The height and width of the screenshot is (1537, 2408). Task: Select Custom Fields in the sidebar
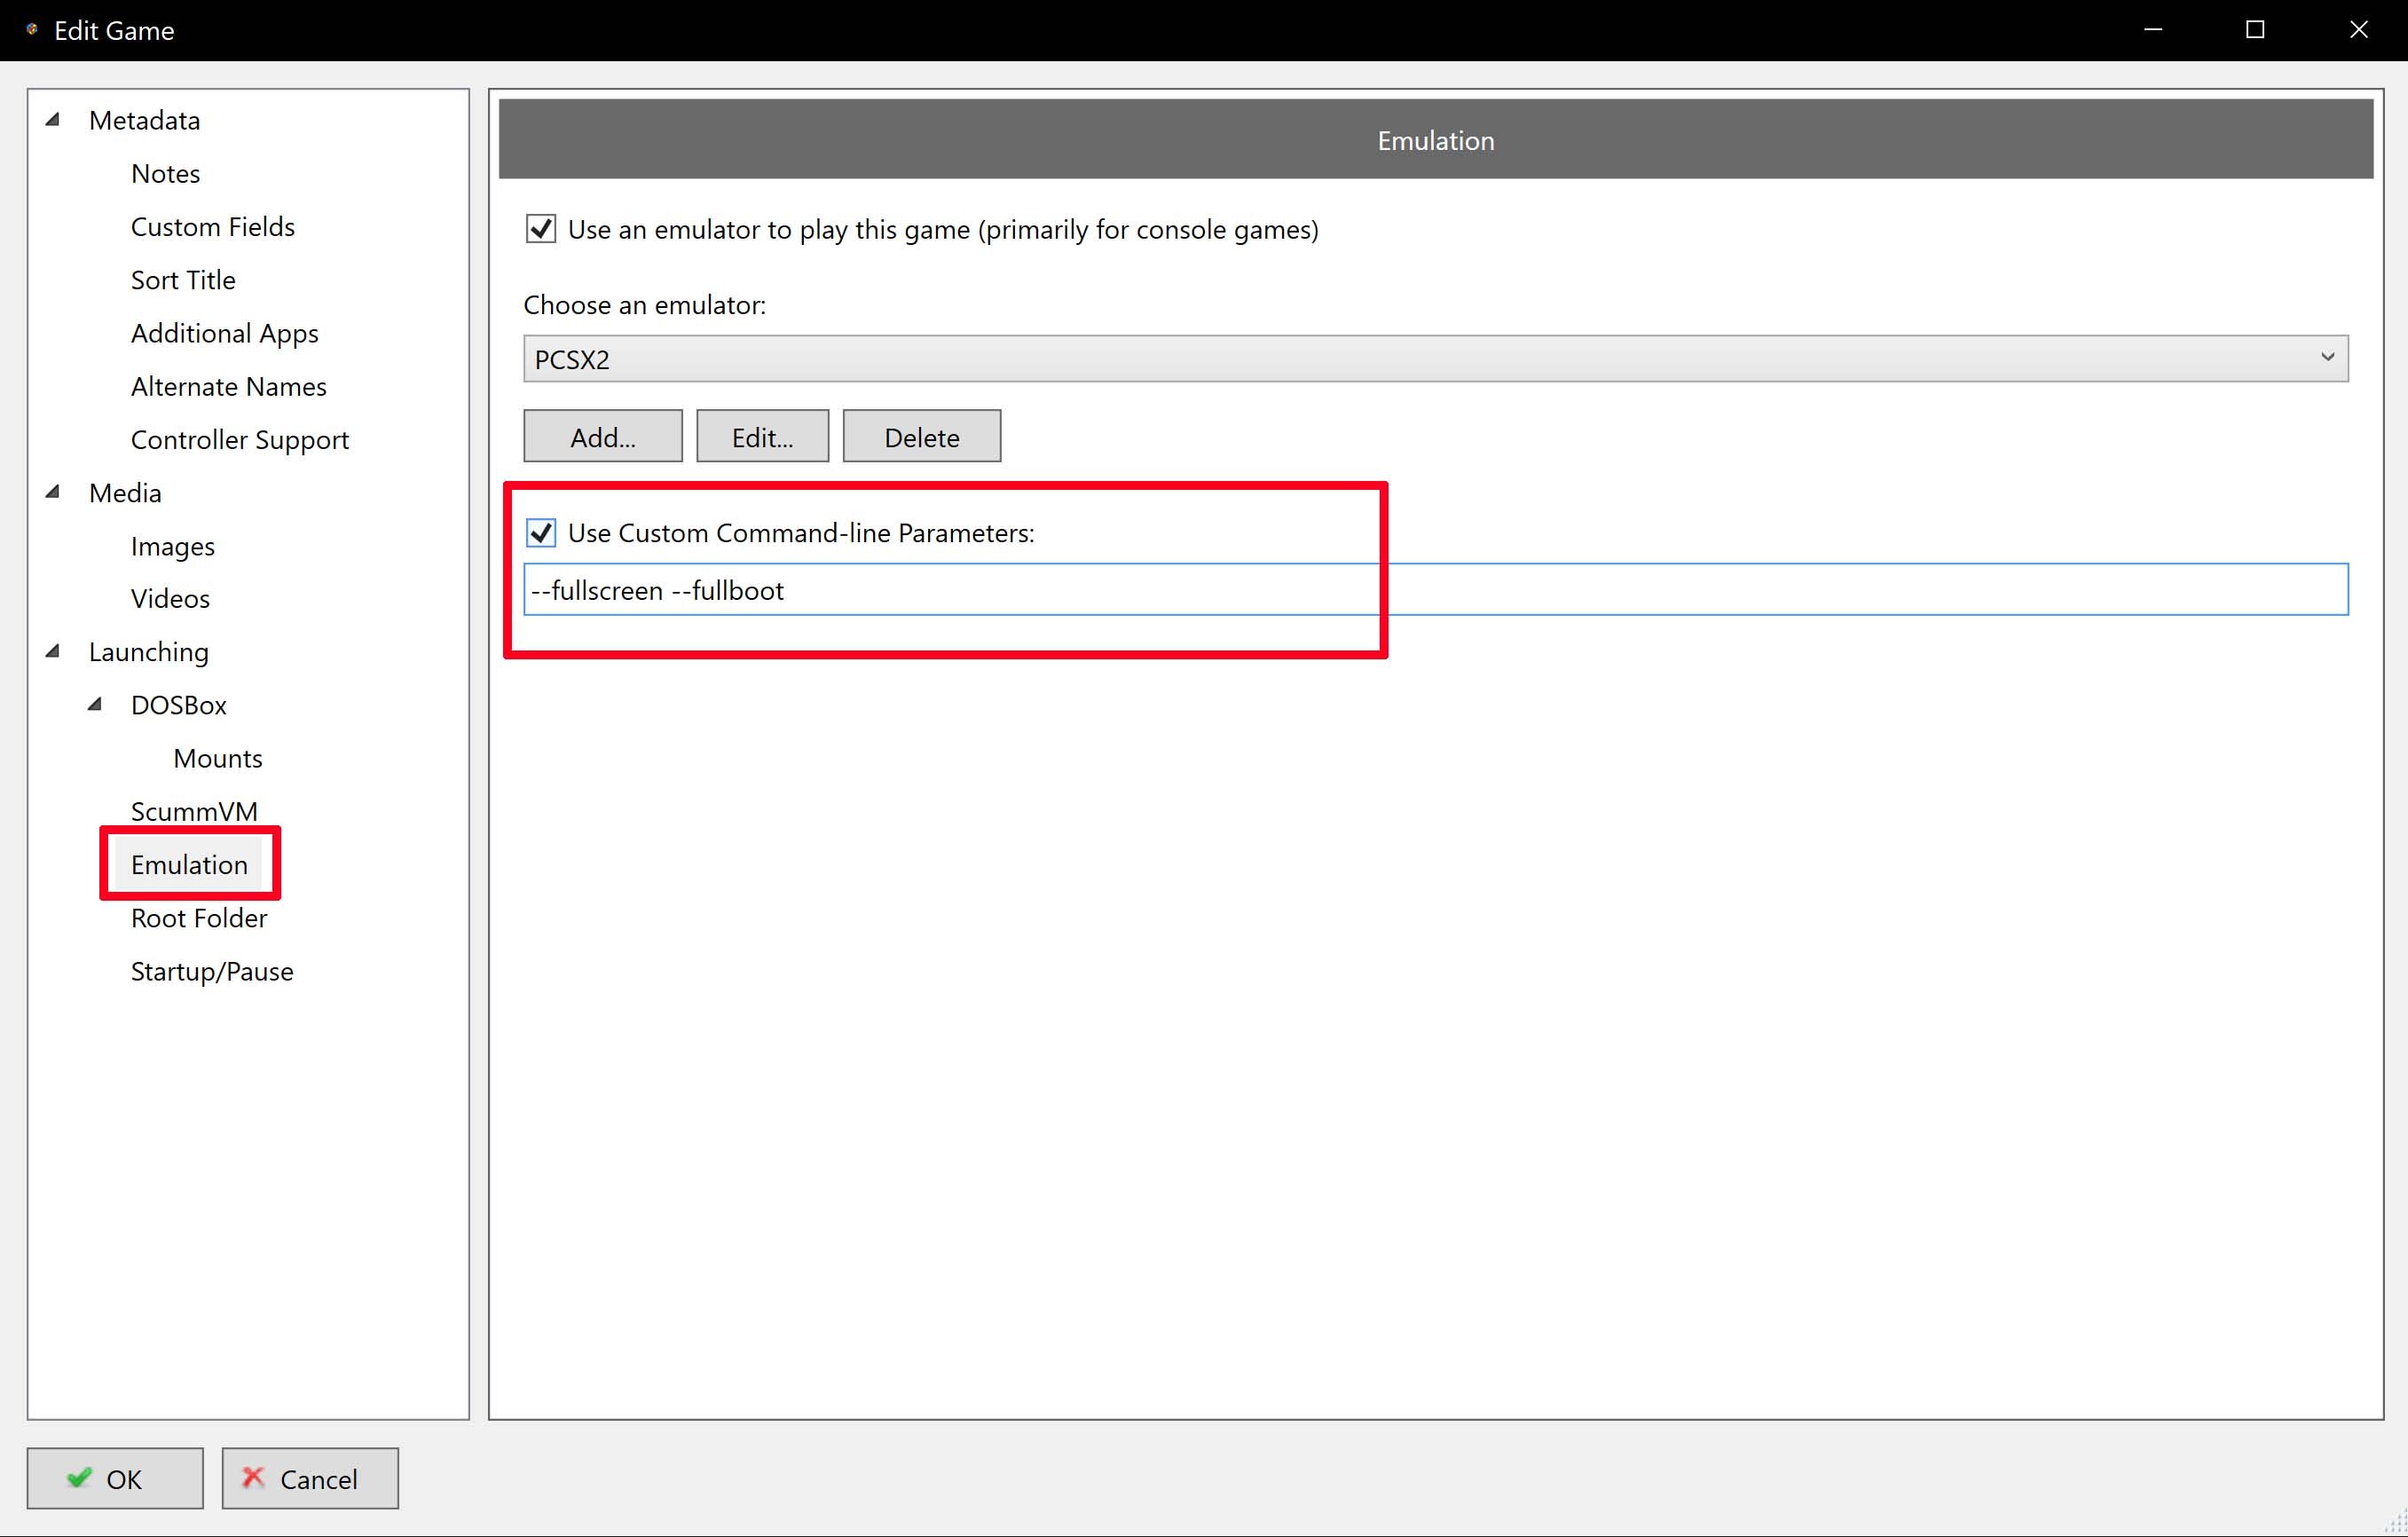pos(213,227)
